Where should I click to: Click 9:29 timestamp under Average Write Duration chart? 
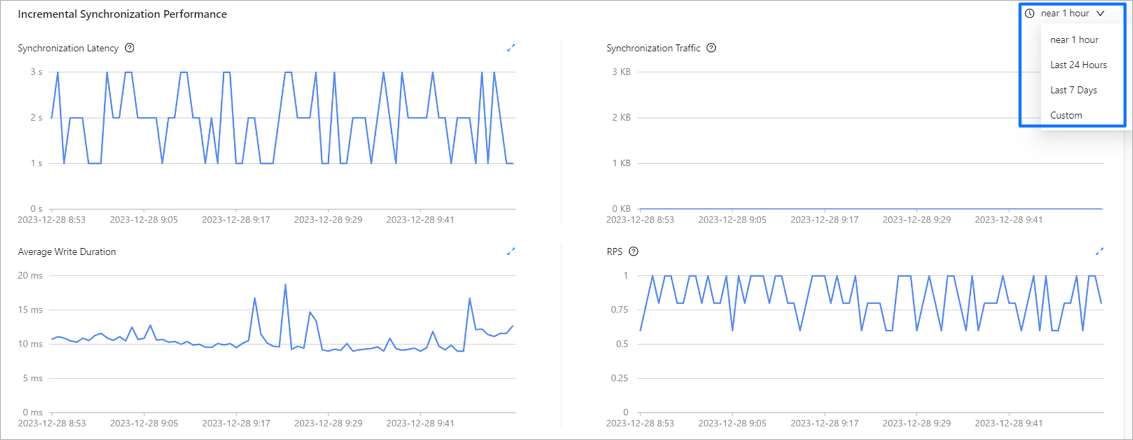tap(328, 422)
